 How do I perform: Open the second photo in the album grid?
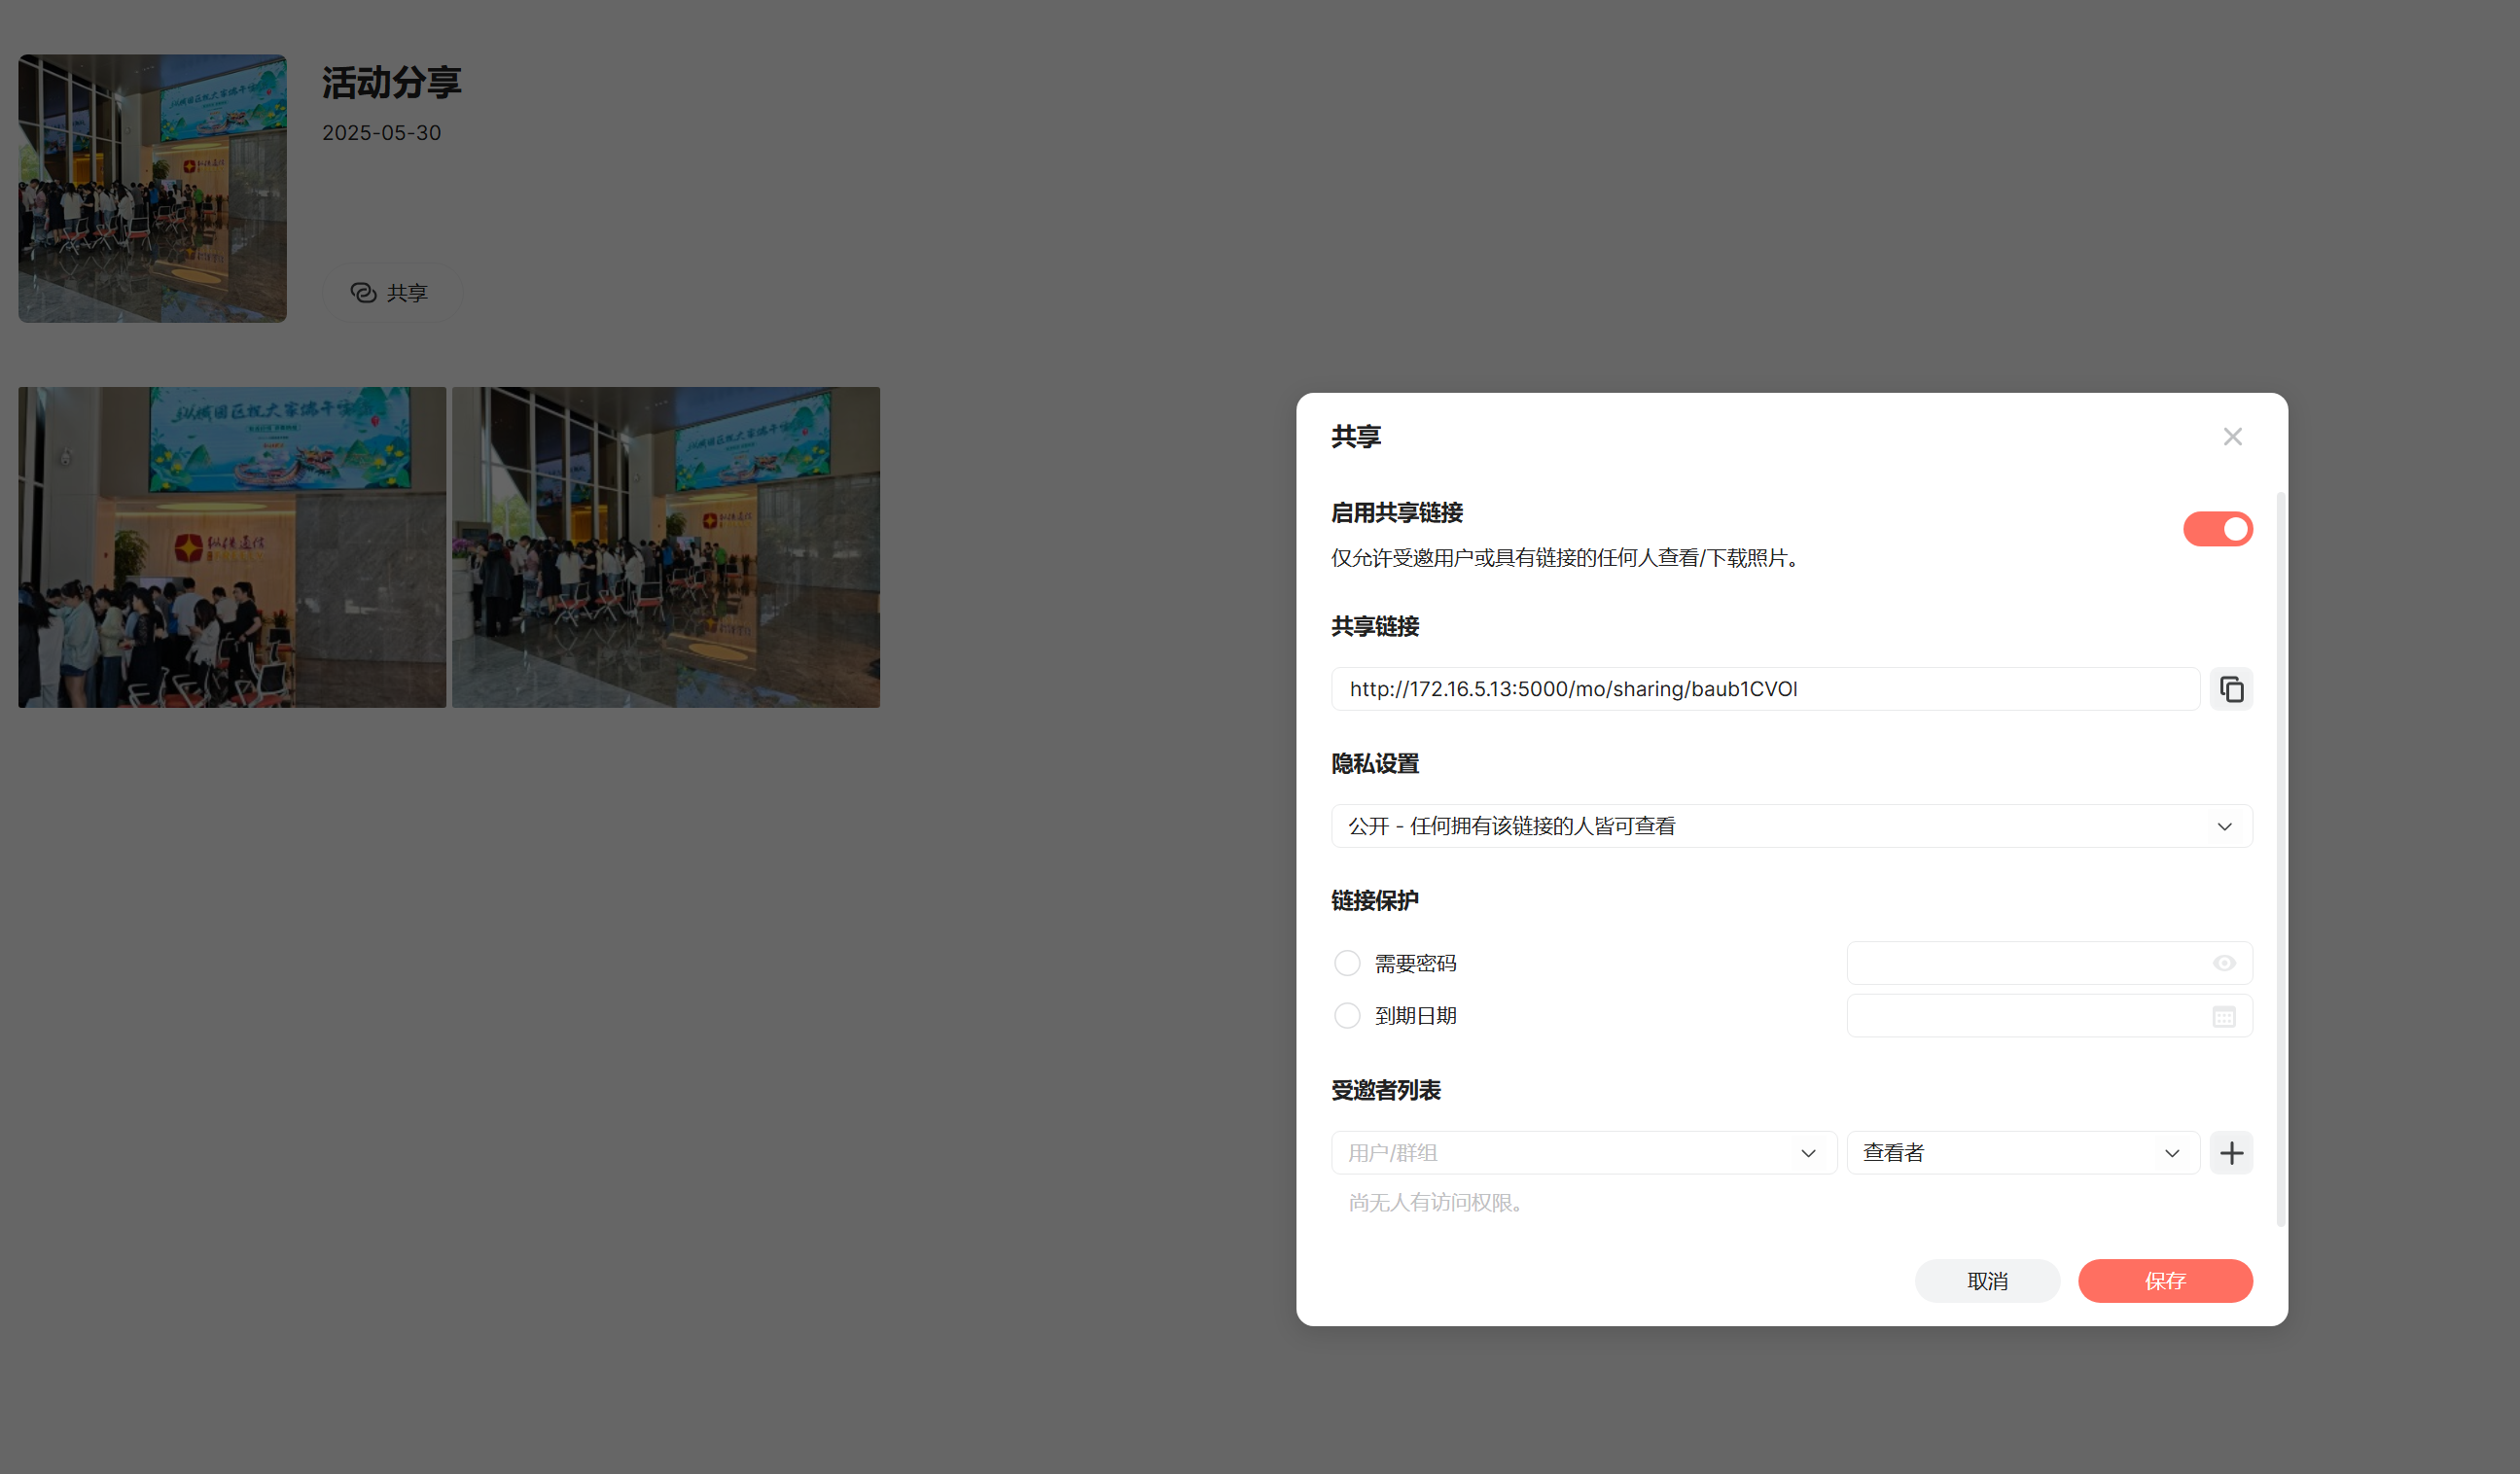[x=666, y=548]
